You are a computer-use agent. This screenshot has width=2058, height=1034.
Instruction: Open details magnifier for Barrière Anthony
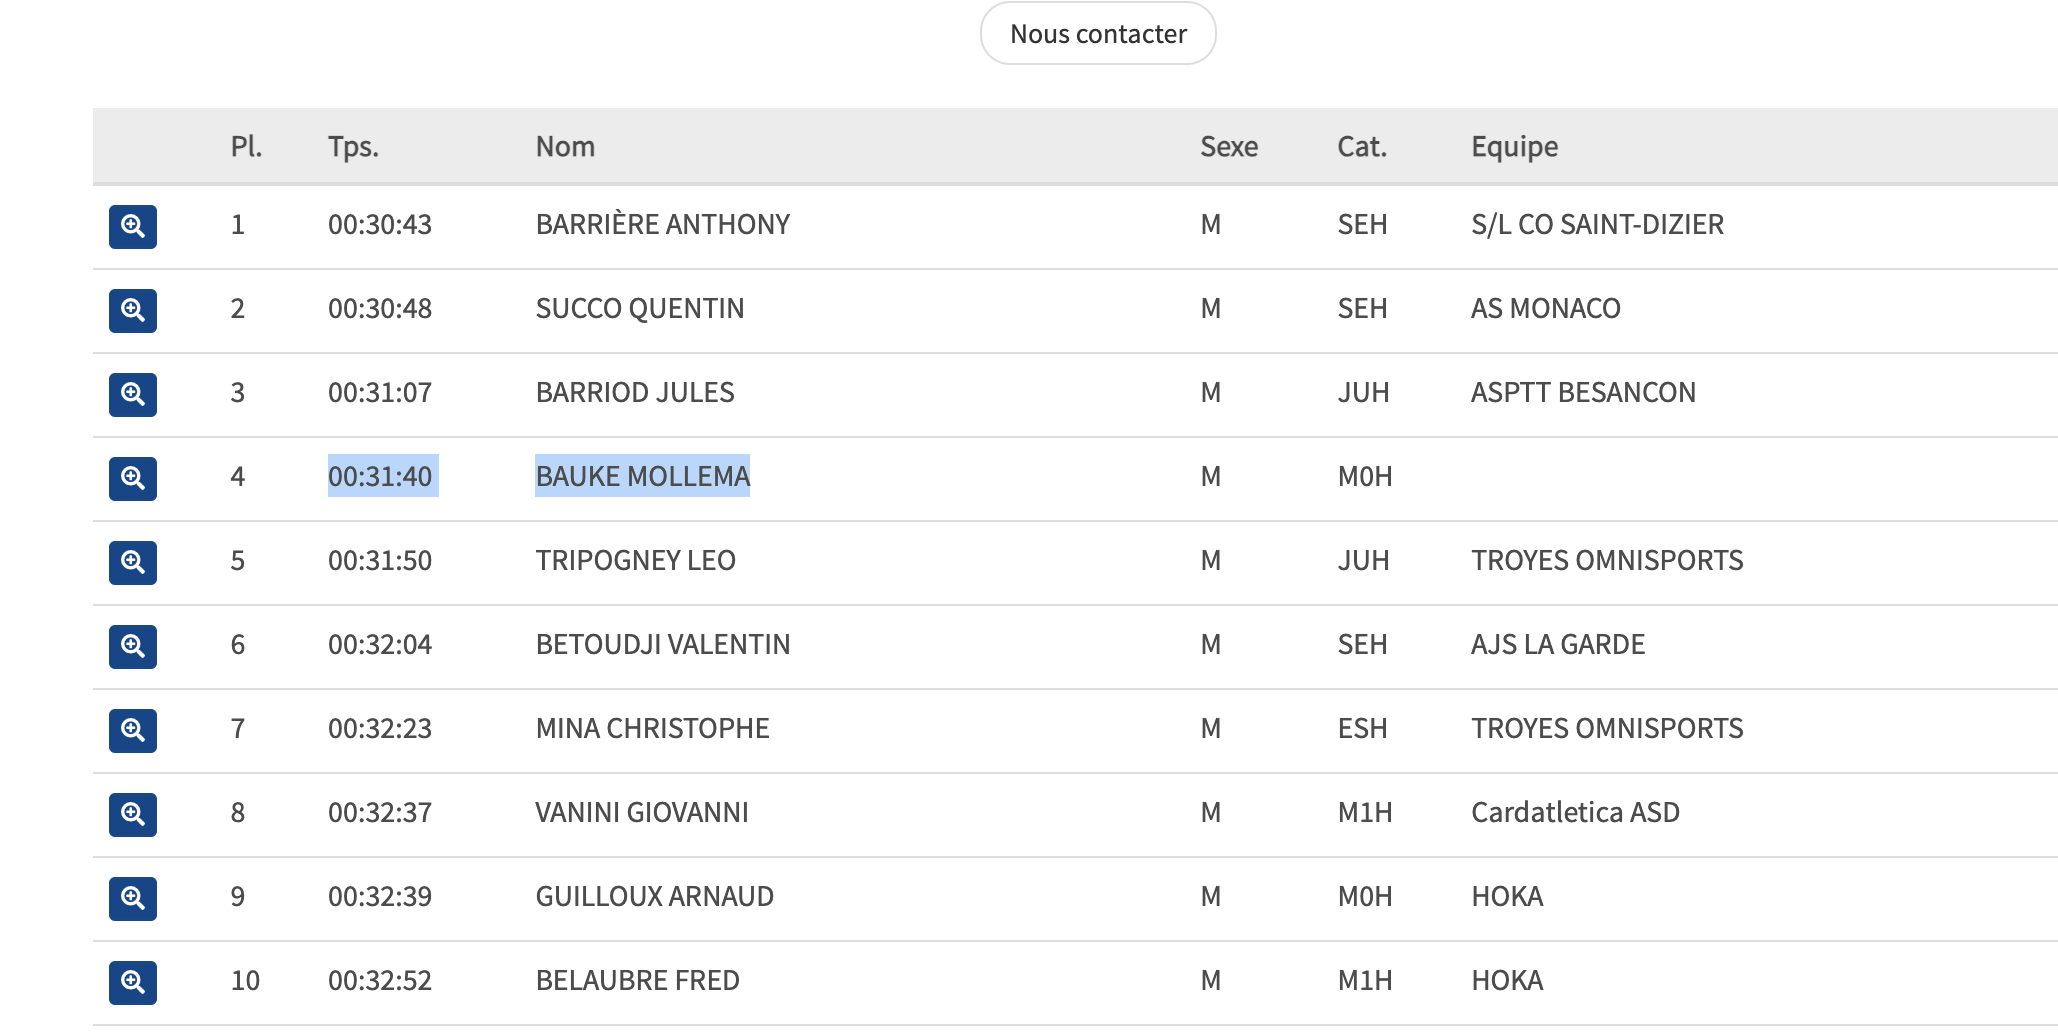point(133,227)
